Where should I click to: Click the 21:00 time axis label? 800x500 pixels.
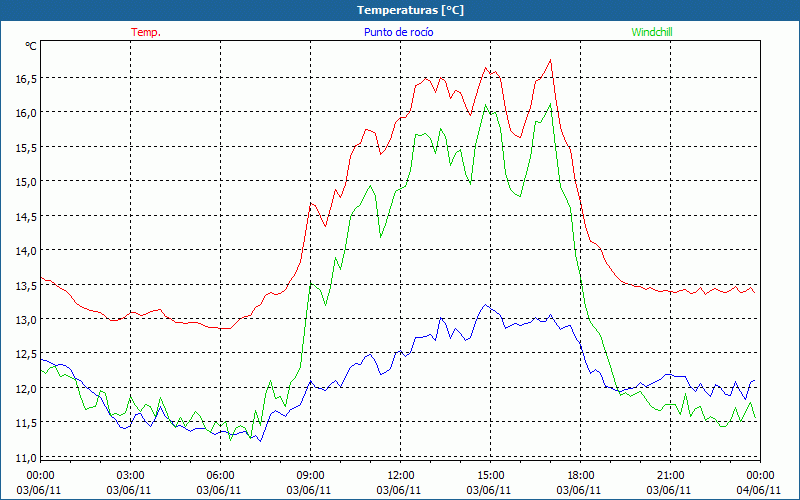coord(670,475)
